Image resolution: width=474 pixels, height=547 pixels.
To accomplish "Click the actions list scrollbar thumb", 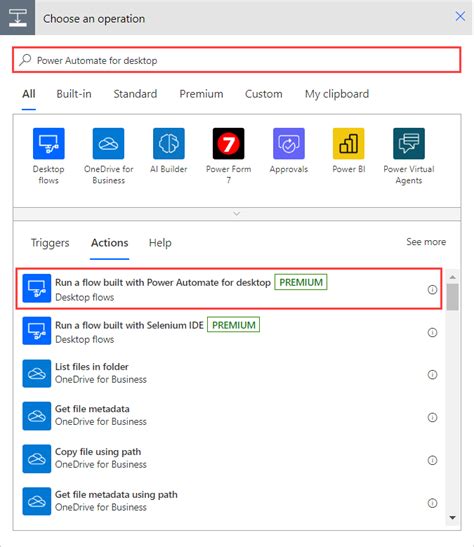I will pos(453,297).
